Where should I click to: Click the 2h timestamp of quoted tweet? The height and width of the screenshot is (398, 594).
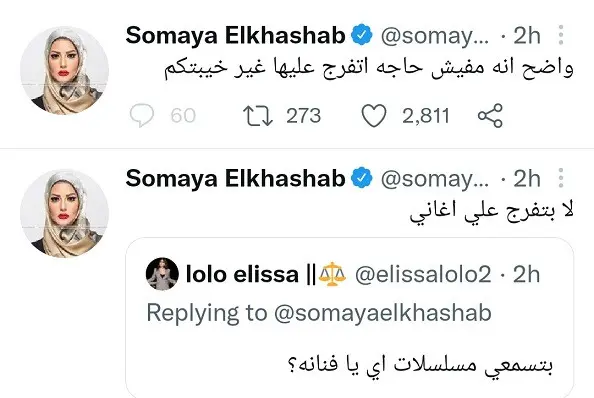tap(527, 274)
